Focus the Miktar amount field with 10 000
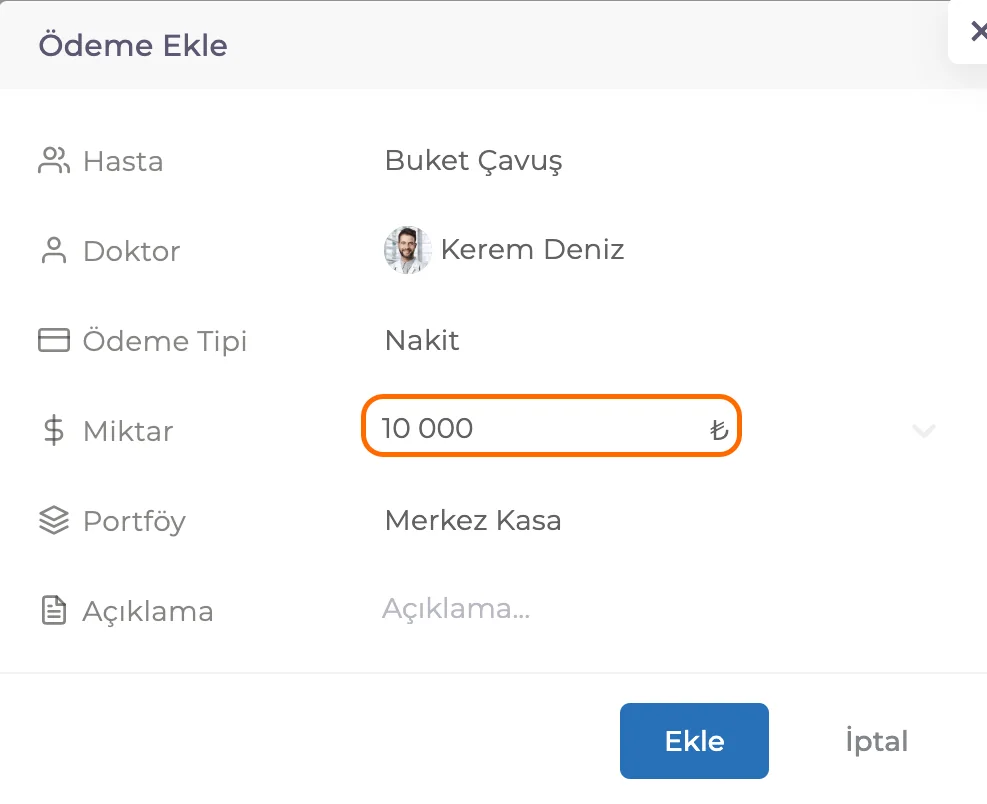The image size is (987, 804). pyautogui.click(x=551, y=426)
